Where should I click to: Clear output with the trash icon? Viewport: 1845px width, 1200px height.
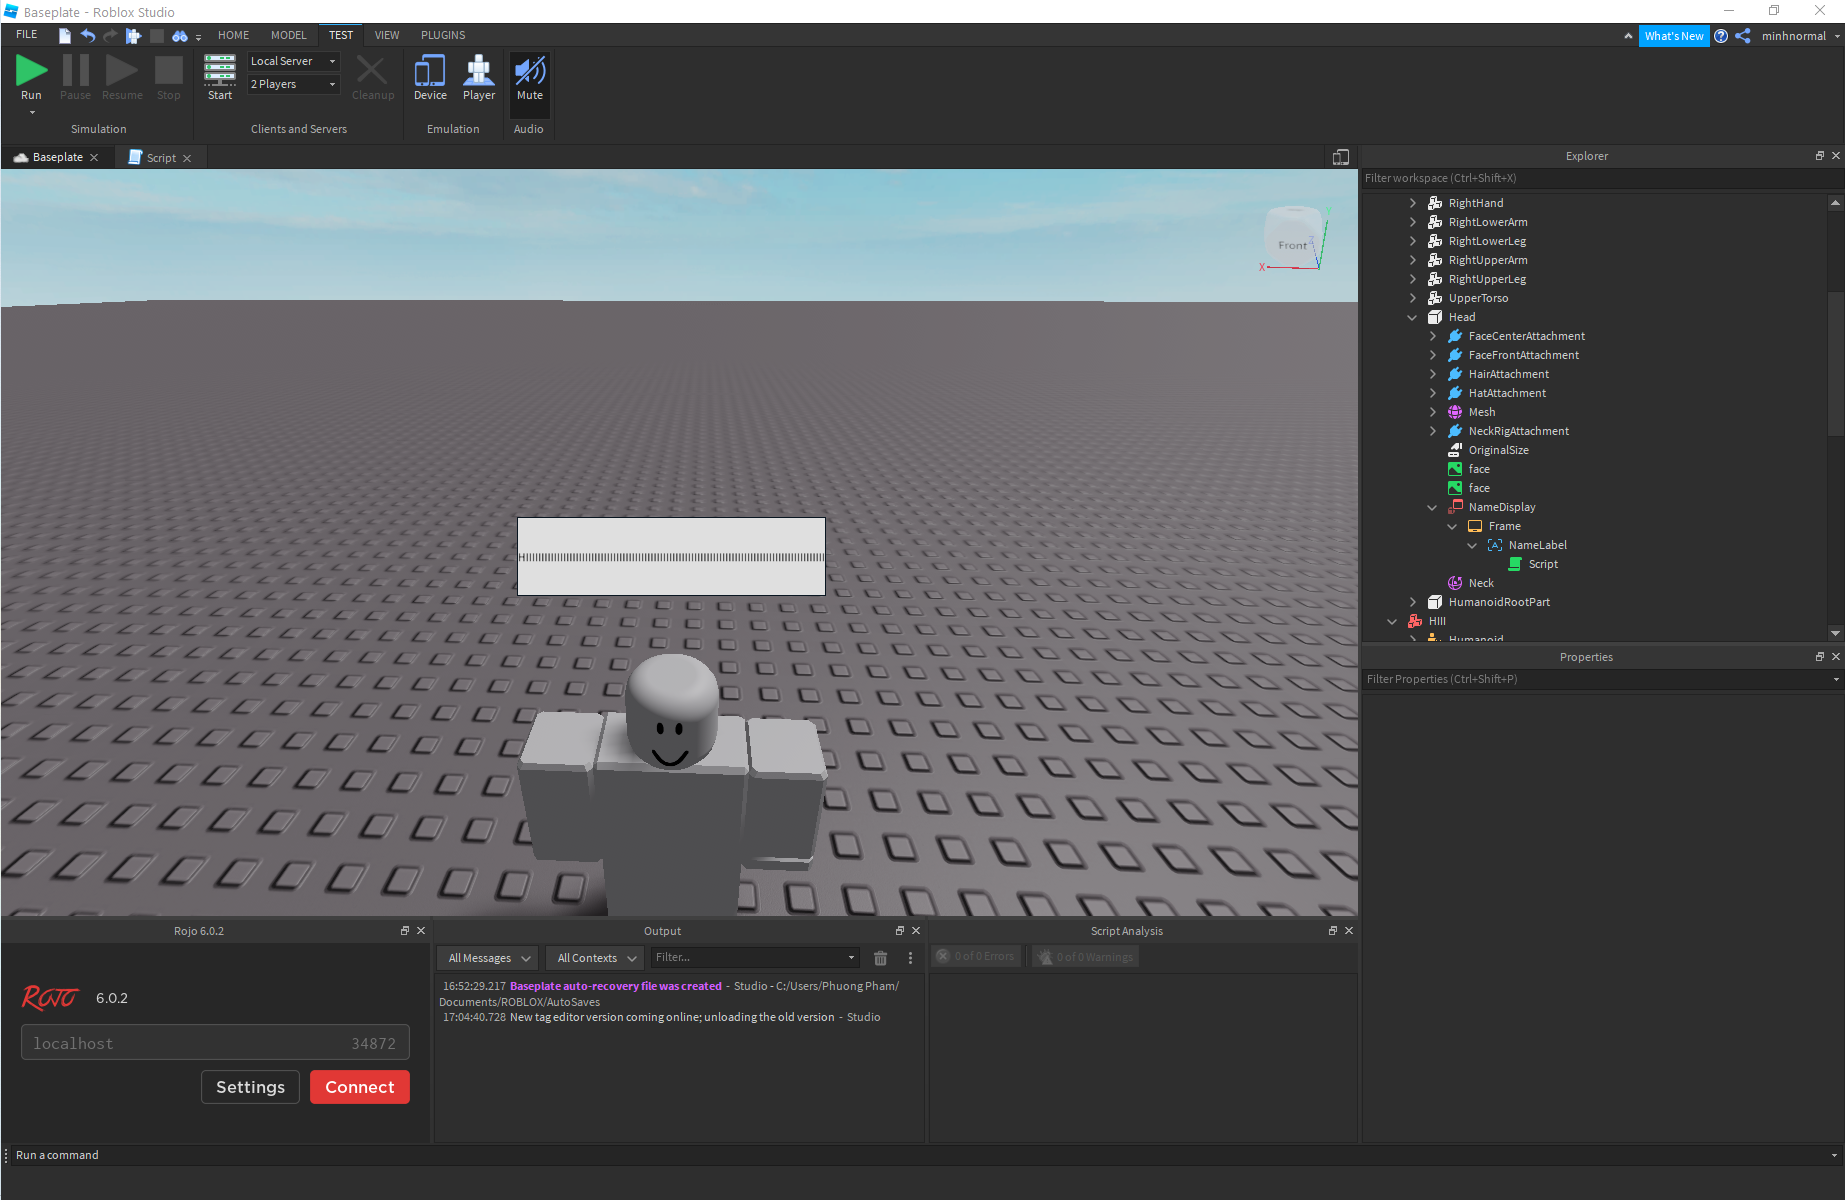click(x=880, y=958)
